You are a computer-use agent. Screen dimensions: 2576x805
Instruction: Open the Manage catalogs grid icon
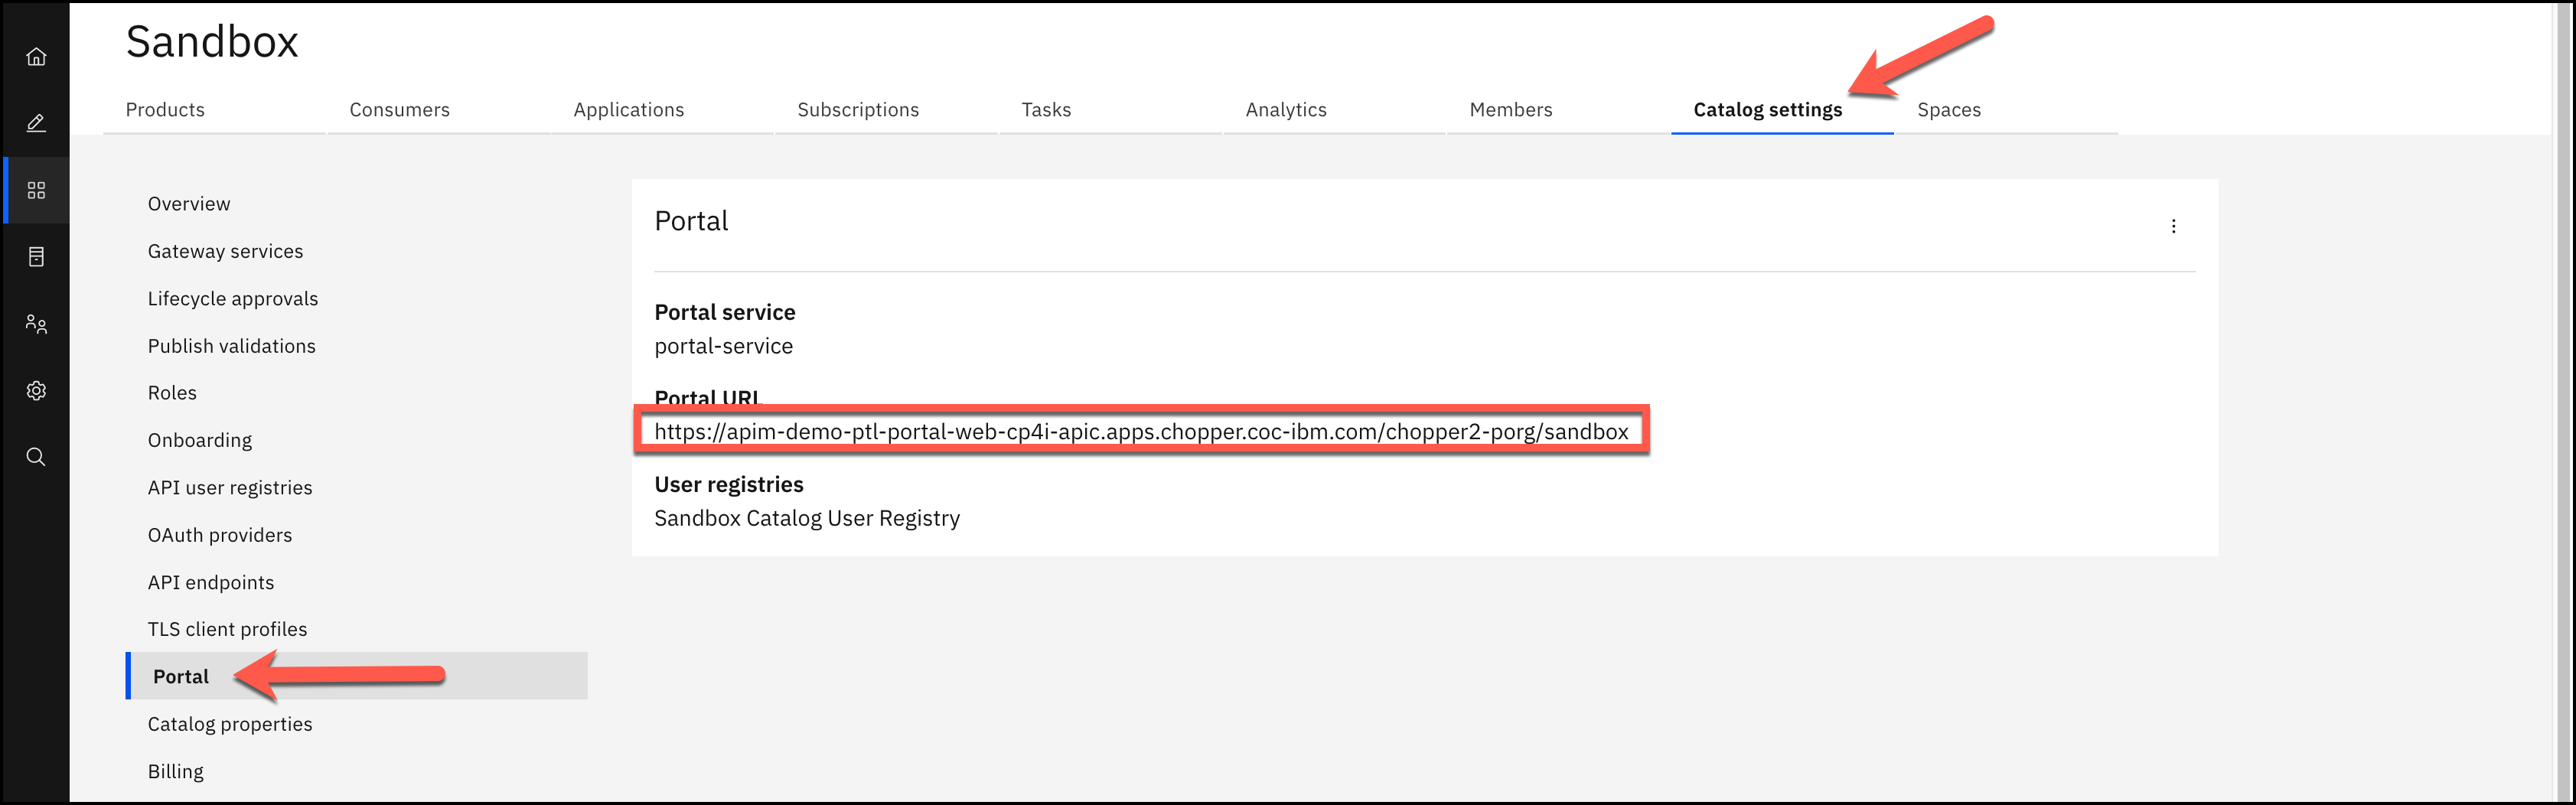36,190
